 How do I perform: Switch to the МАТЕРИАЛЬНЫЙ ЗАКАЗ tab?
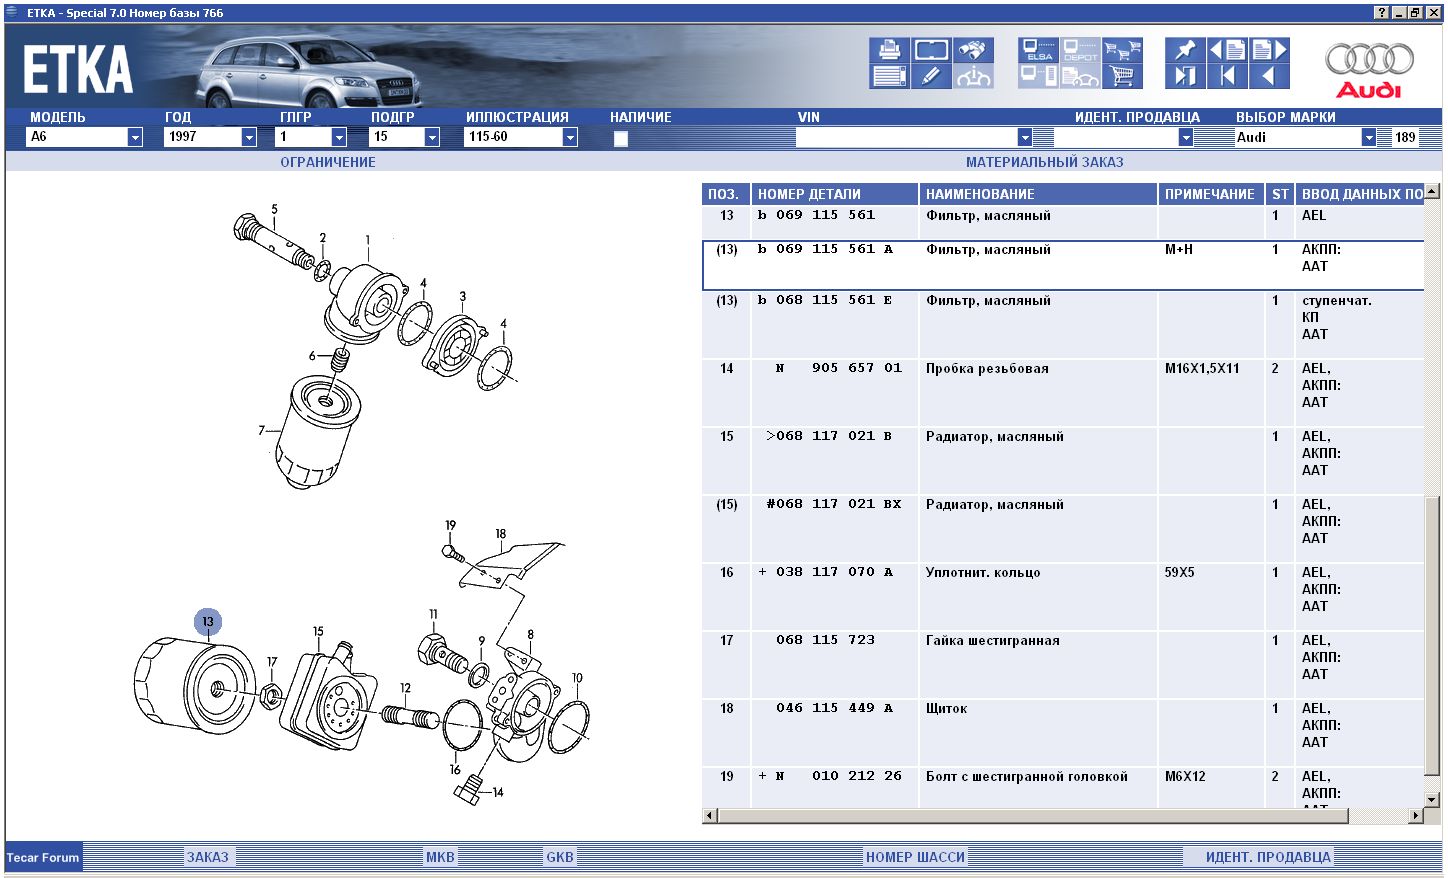1045,162
